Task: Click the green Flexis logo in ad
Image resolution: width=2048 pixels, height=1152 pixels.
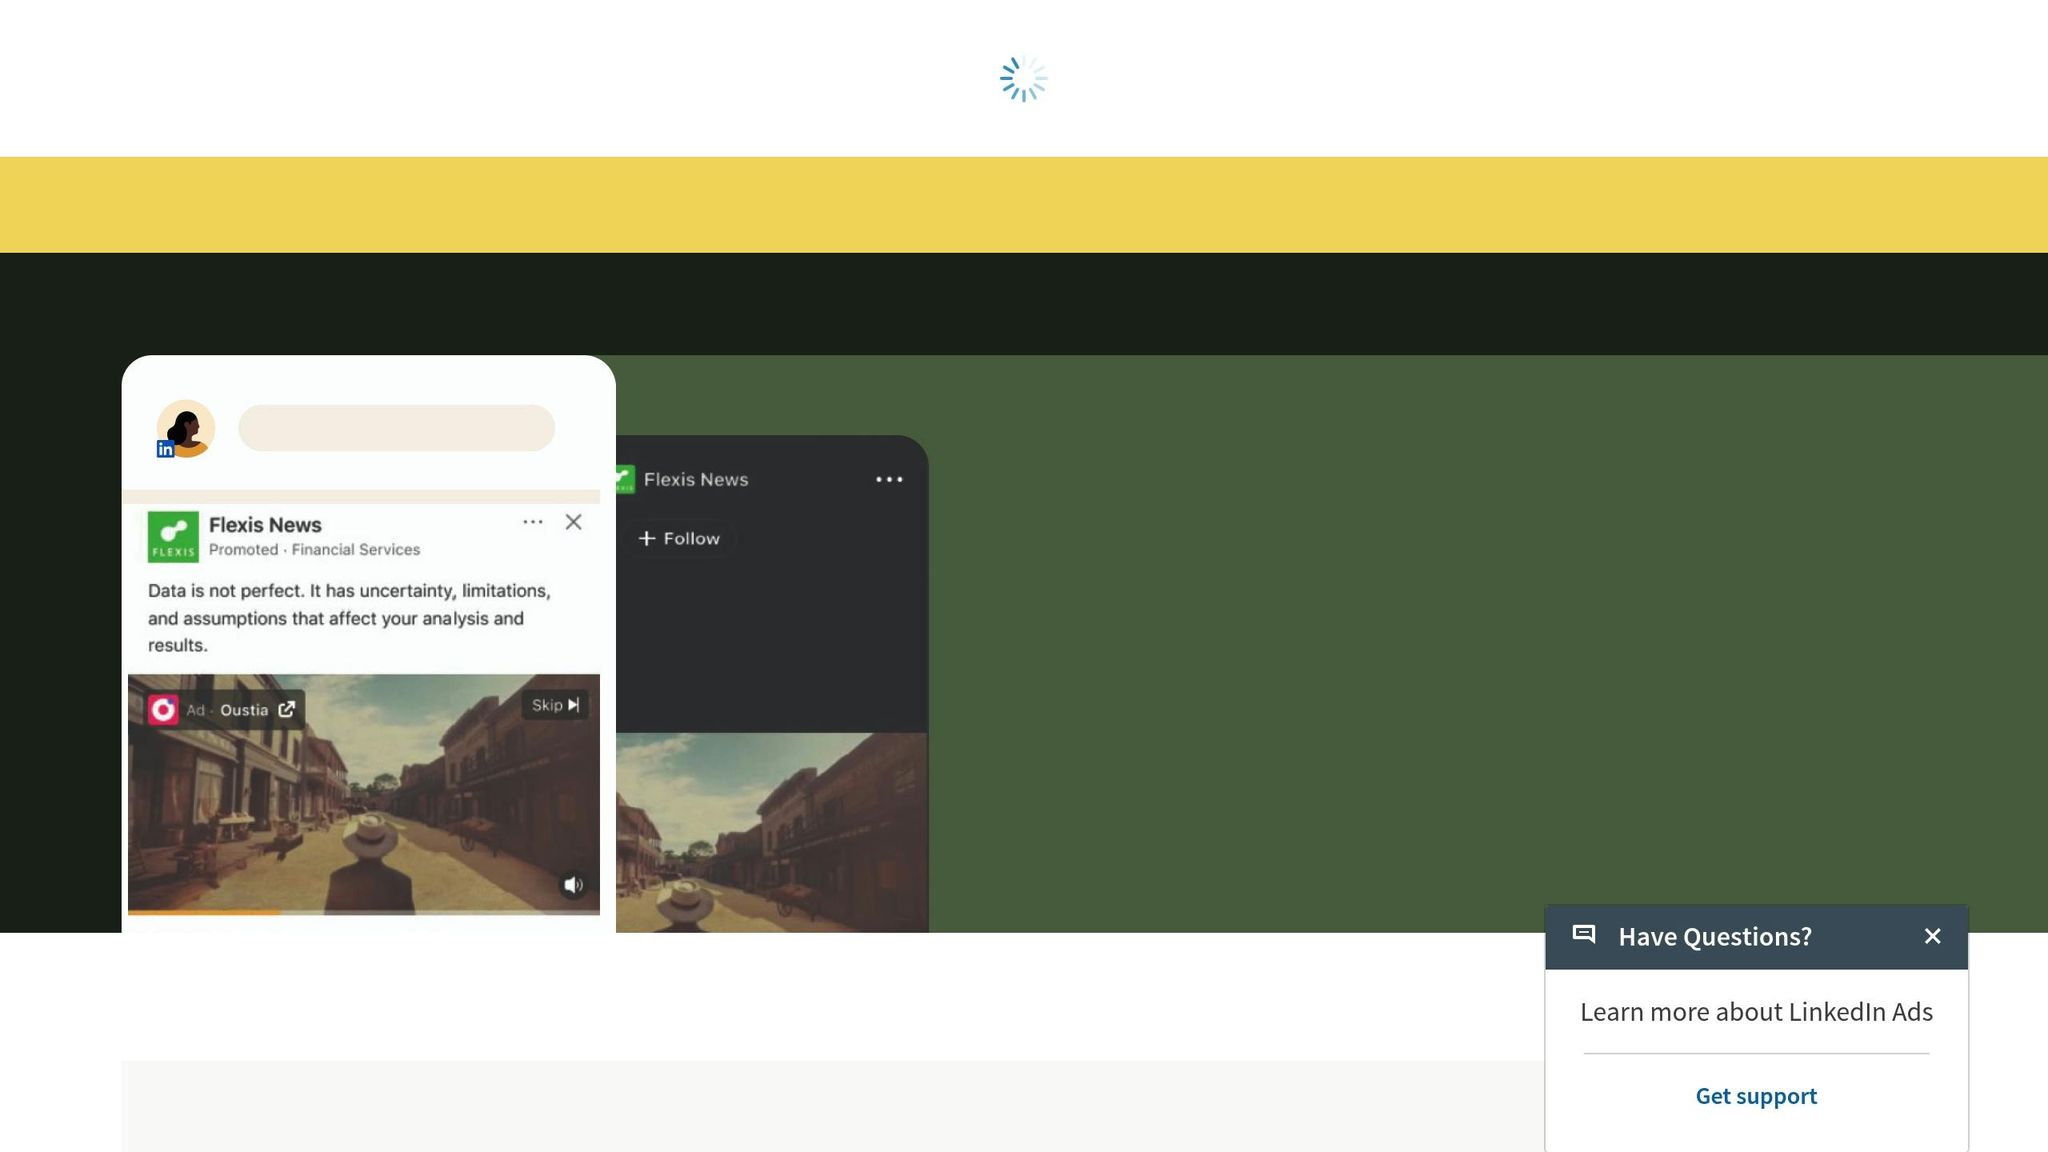Action: pyautogui.click(x=173, y=537)
